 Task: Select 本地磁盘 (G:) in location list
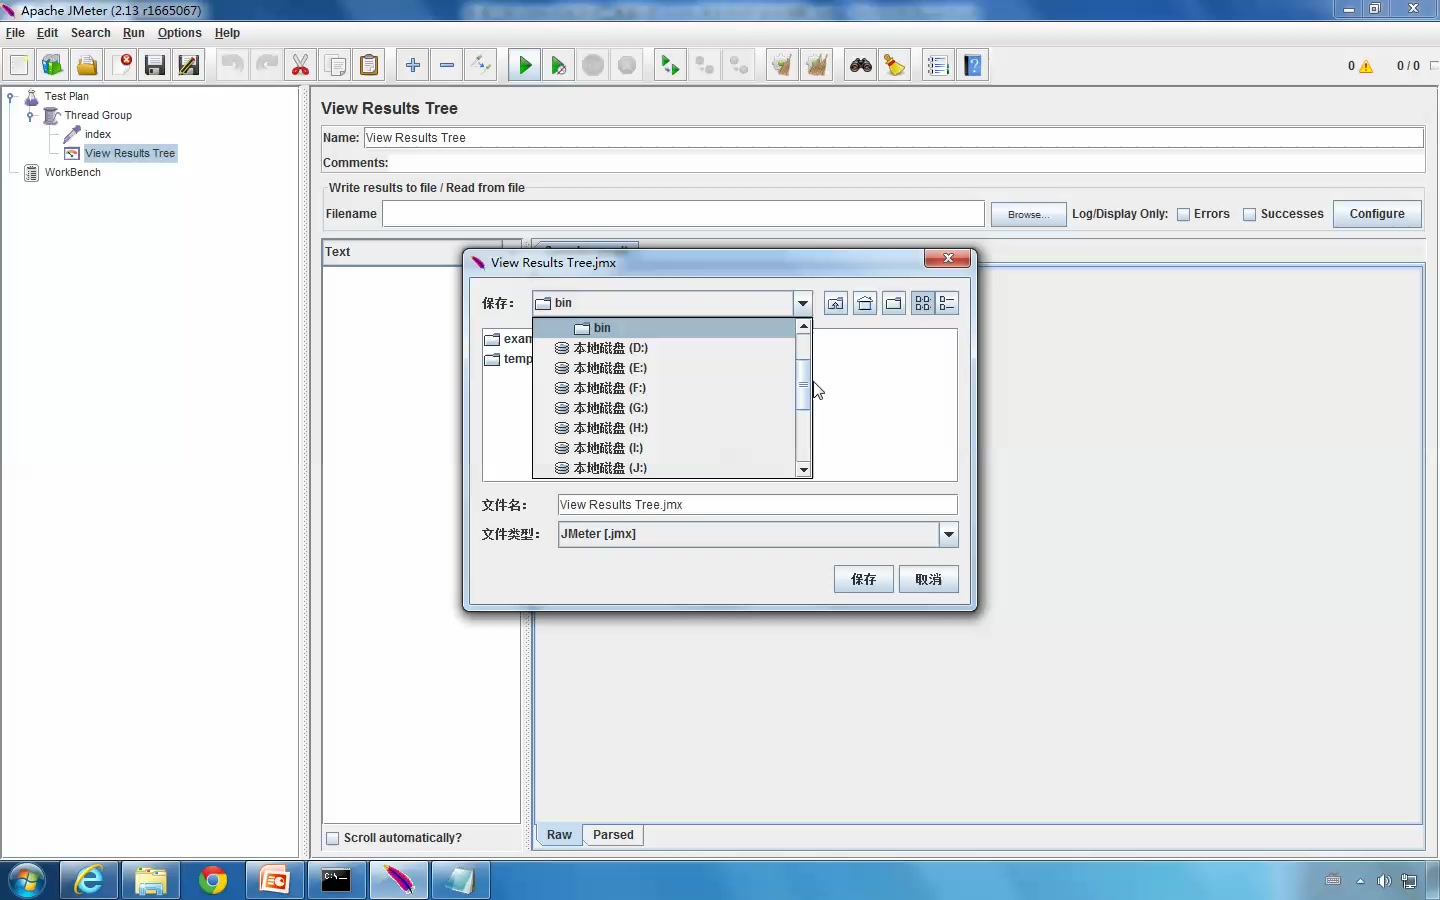click(x=664, y=408)
